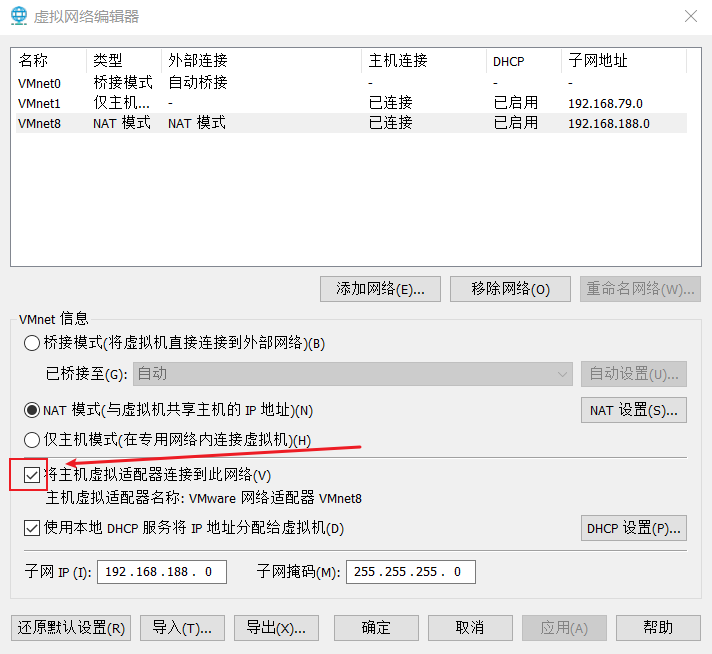712x654 pixels.
Task: Open DHCP 设置(P)... dialog
Action: pos(634,528)
